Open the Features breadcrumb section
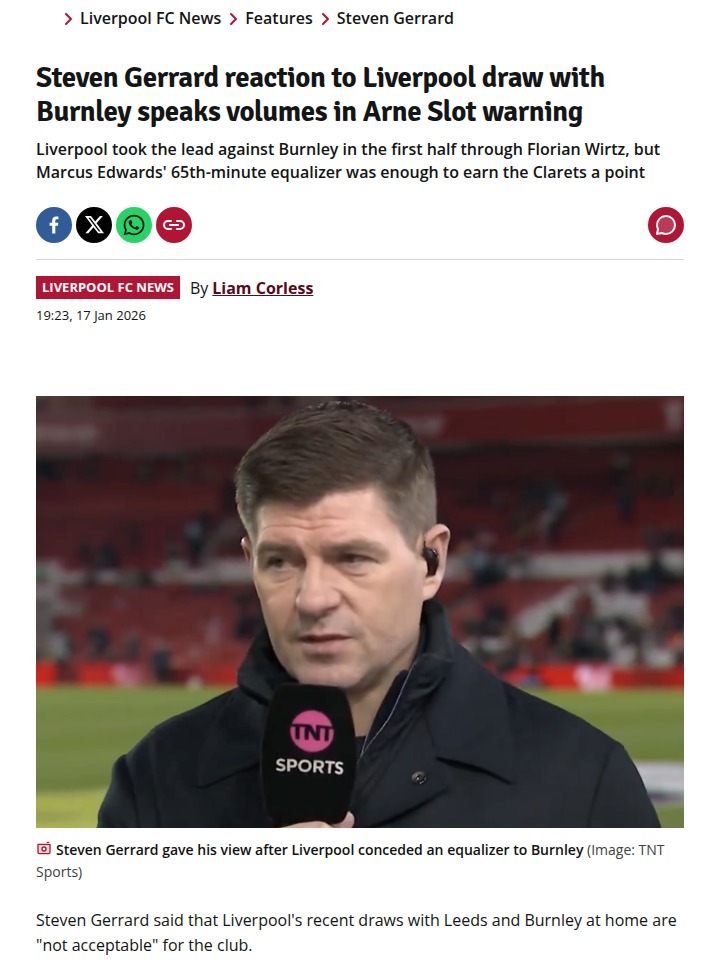Viewport: 720px width, 960px height. [x=278, y=18]
